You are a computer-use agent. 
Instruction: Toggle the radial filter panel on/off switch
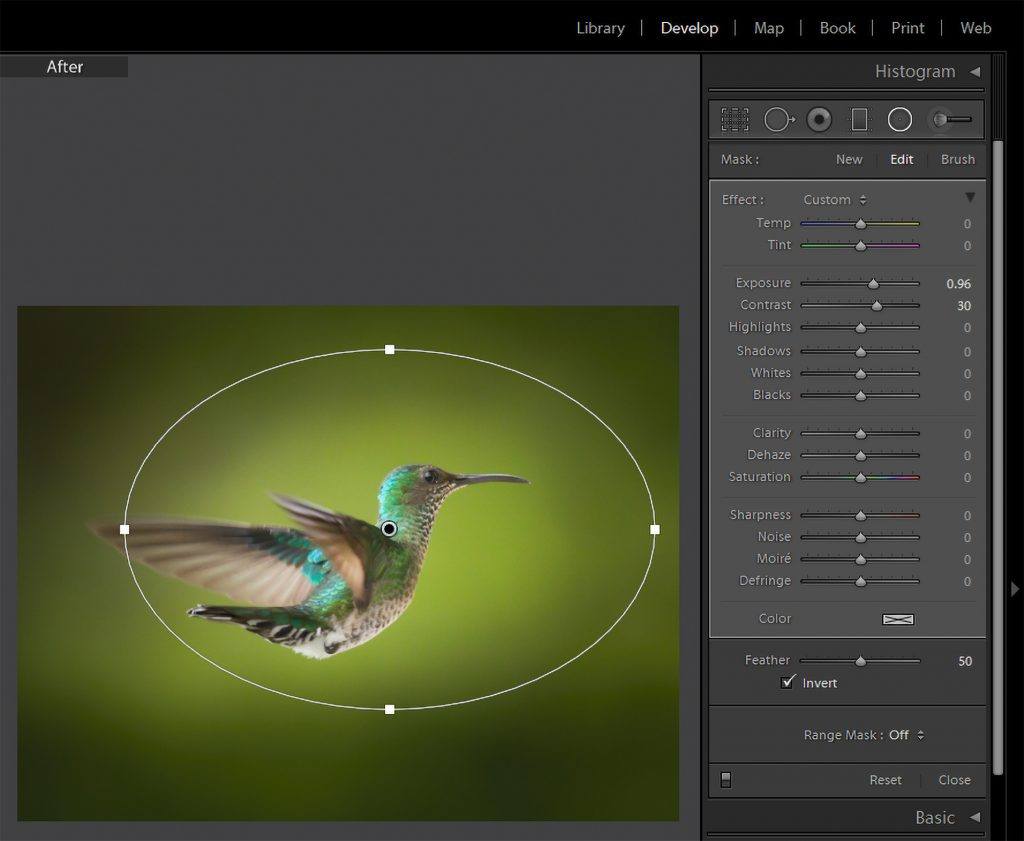726,780
